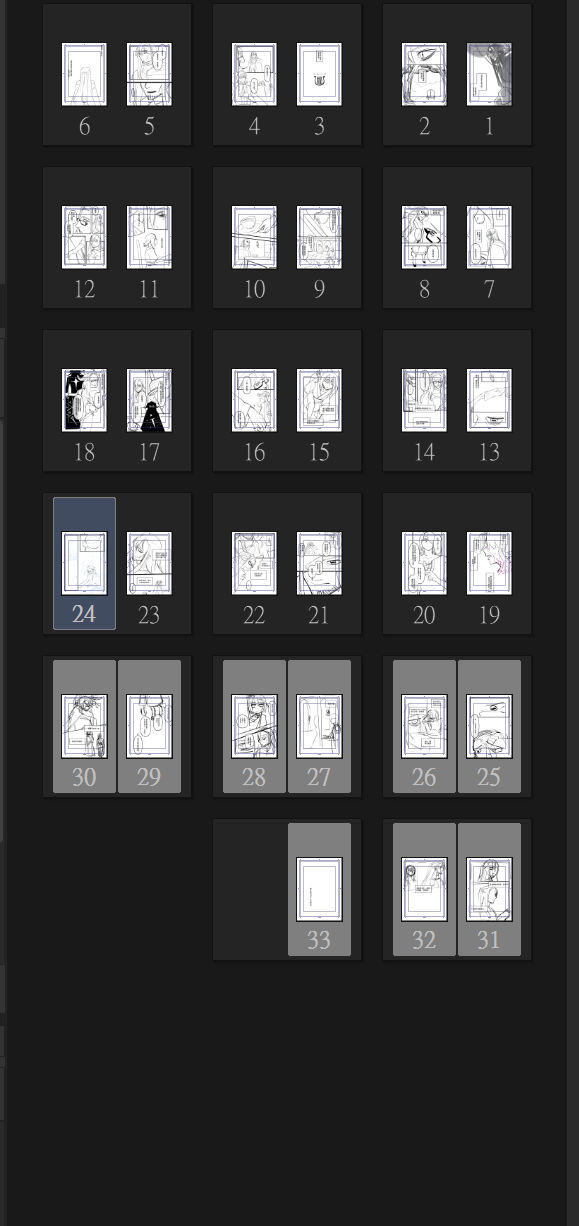
Task: Select page 23 thumbnail
Action: (149, 563)
